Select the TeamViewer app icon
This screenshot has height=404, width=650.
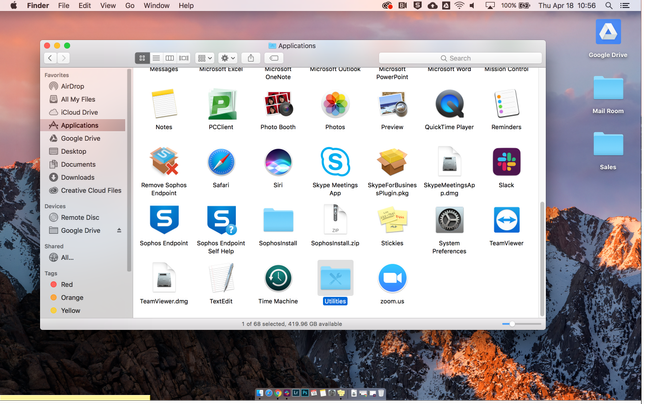tap(506, 220)
